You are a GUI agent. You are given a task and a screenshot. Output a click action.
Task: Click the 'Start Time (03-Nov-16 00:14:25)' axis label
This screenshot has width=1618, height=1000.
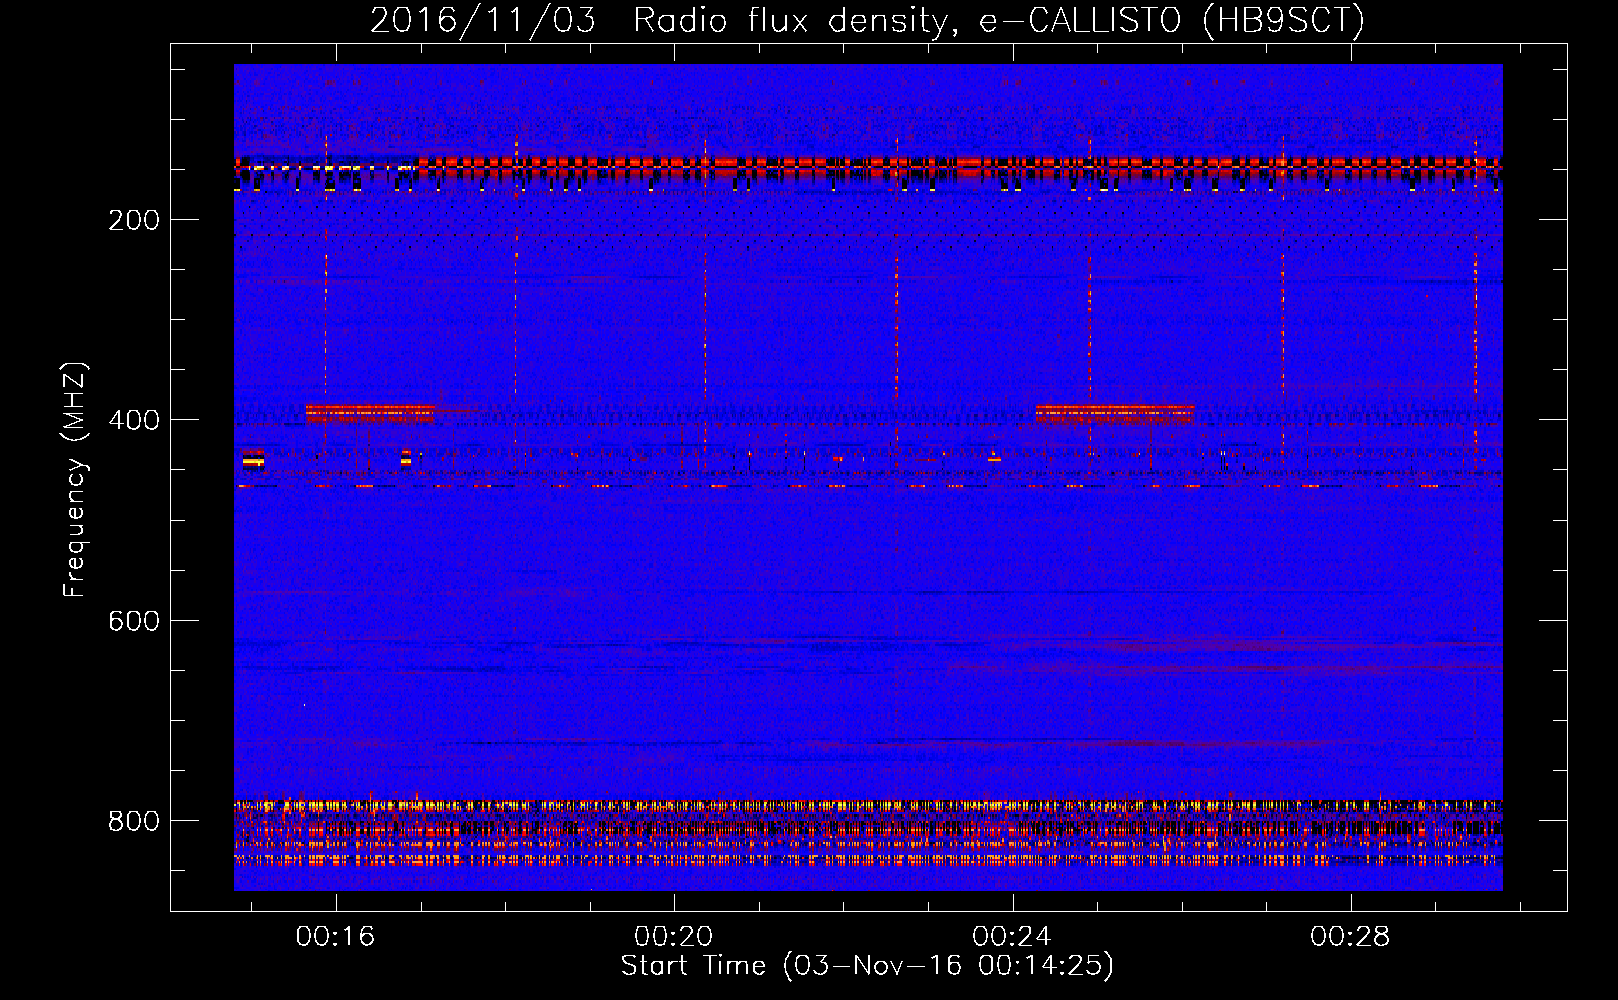click(867, 966)
